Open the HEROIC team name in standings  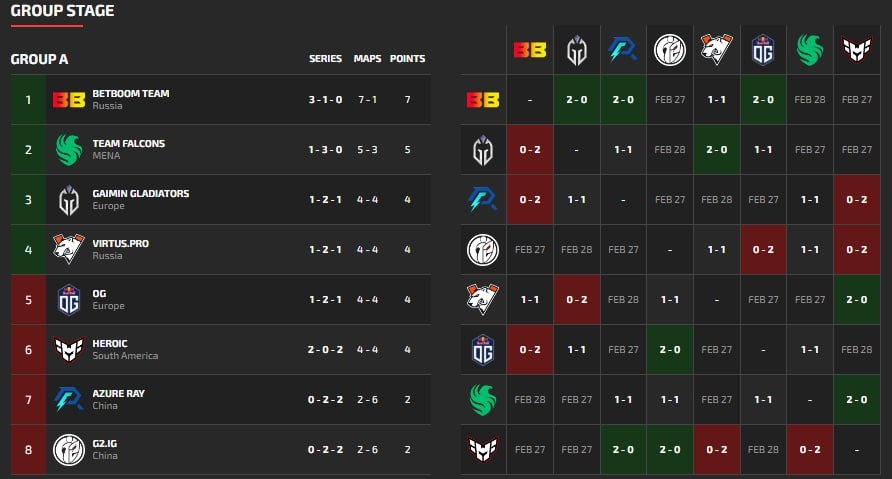coord(111,344)
